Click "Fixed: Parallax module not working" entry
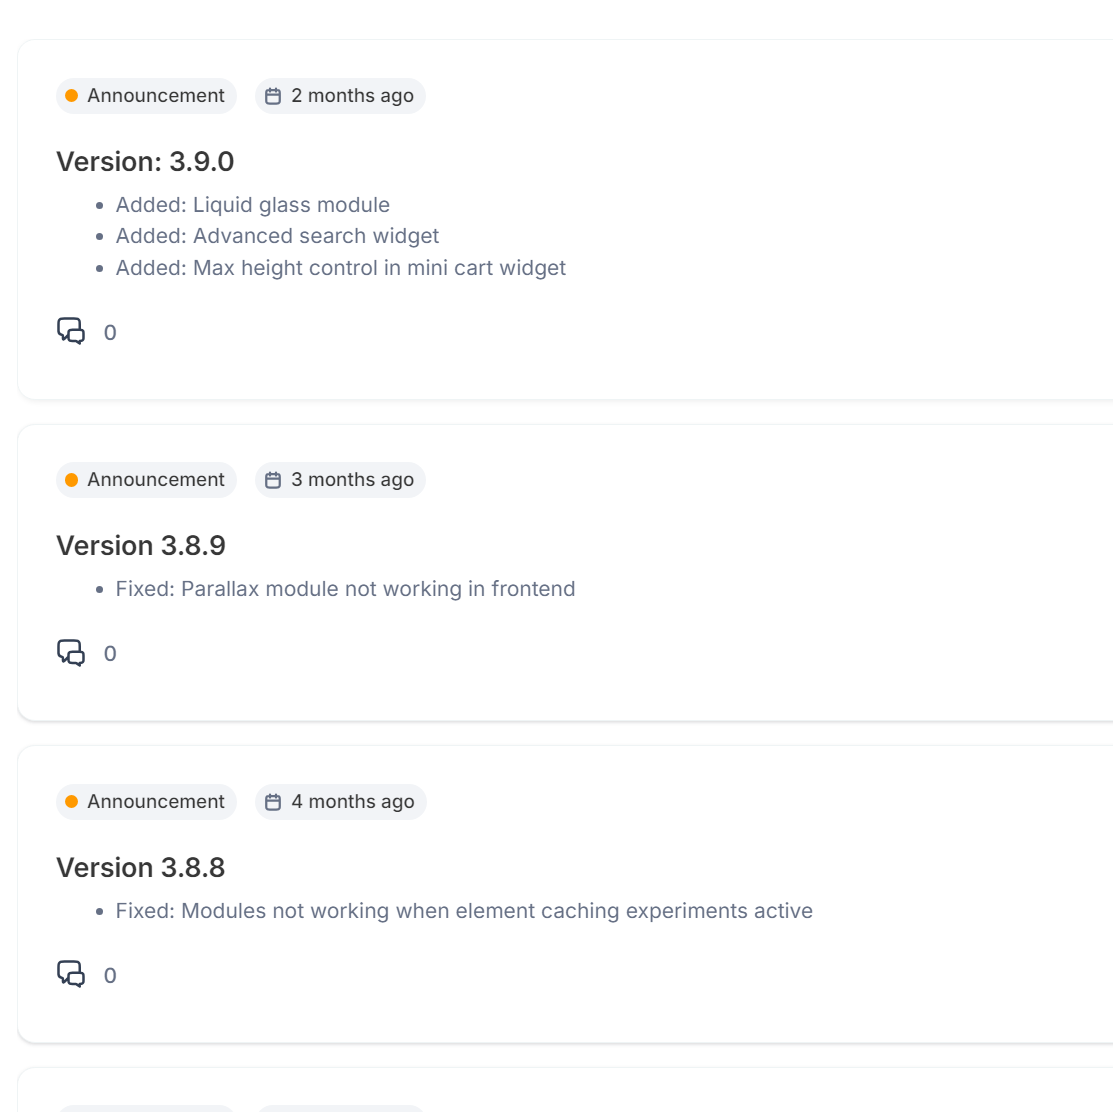 [345, 589]
